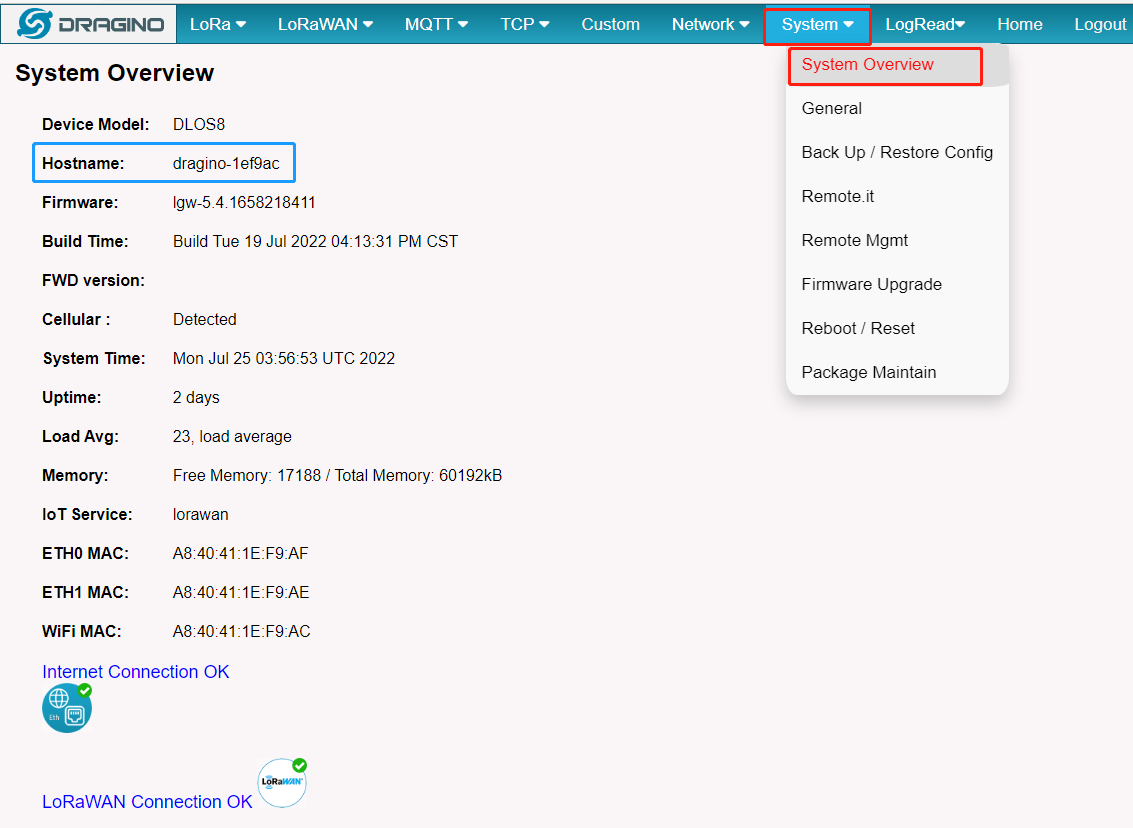Click the hostname value dragino-1ef9ac

click(226, 164)
